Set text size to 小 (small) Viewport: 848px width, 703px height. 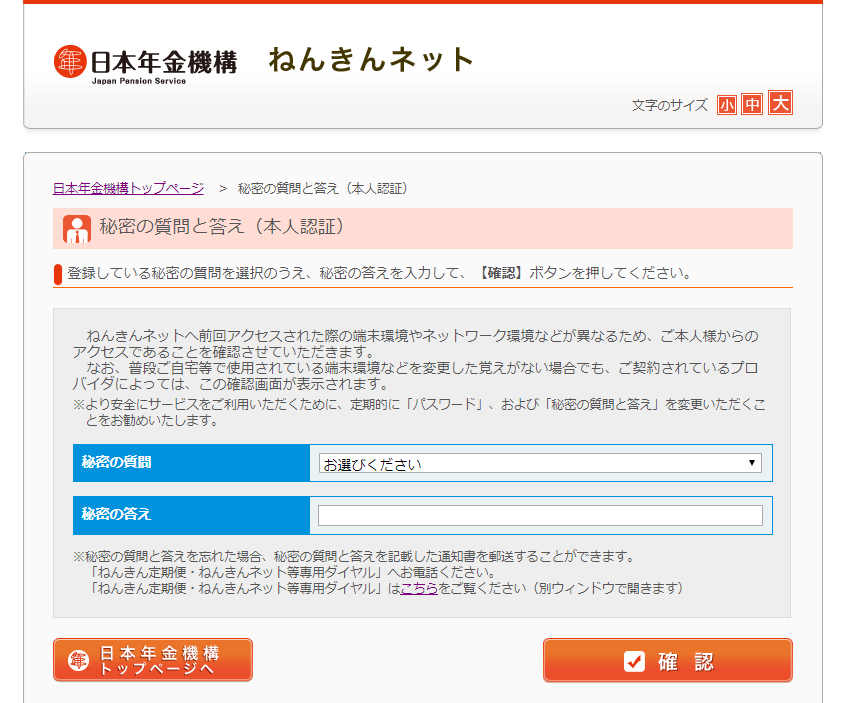pyautogui.click(x=726, y=104)
